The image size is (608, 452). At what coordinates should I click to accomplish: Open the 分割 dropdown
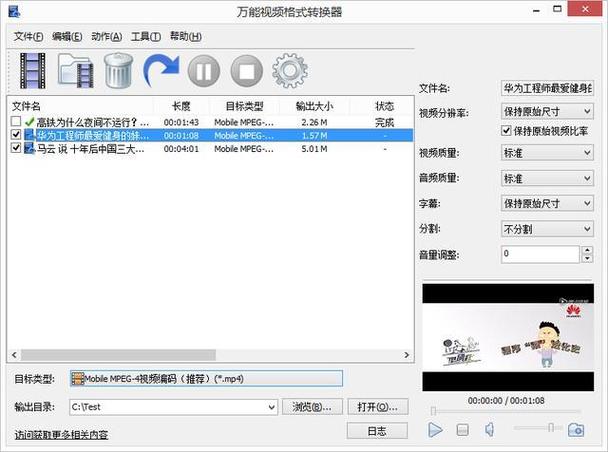547,229
